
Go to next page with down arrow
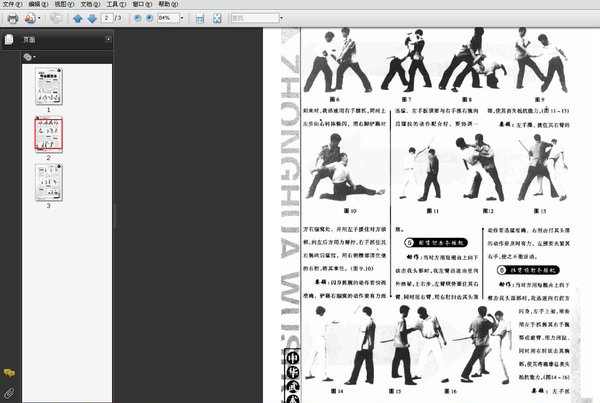(92, 18)
